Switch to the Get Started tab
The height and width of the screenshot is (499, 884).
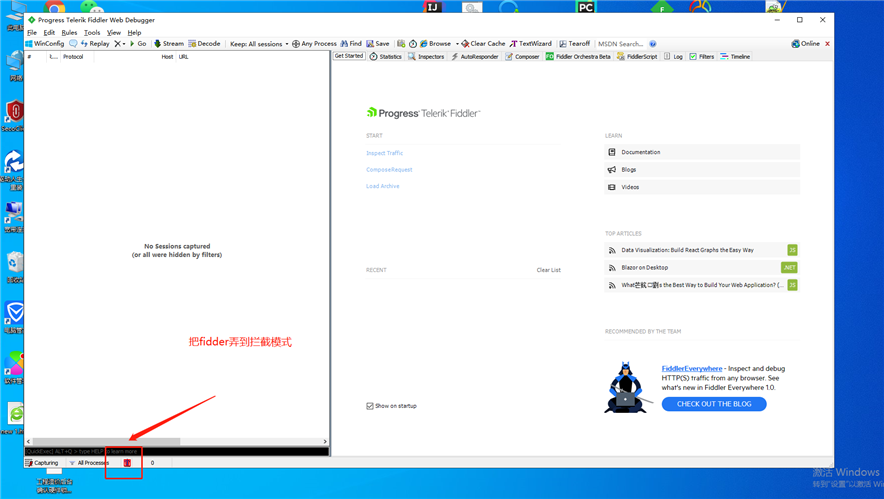coord(349,56)
